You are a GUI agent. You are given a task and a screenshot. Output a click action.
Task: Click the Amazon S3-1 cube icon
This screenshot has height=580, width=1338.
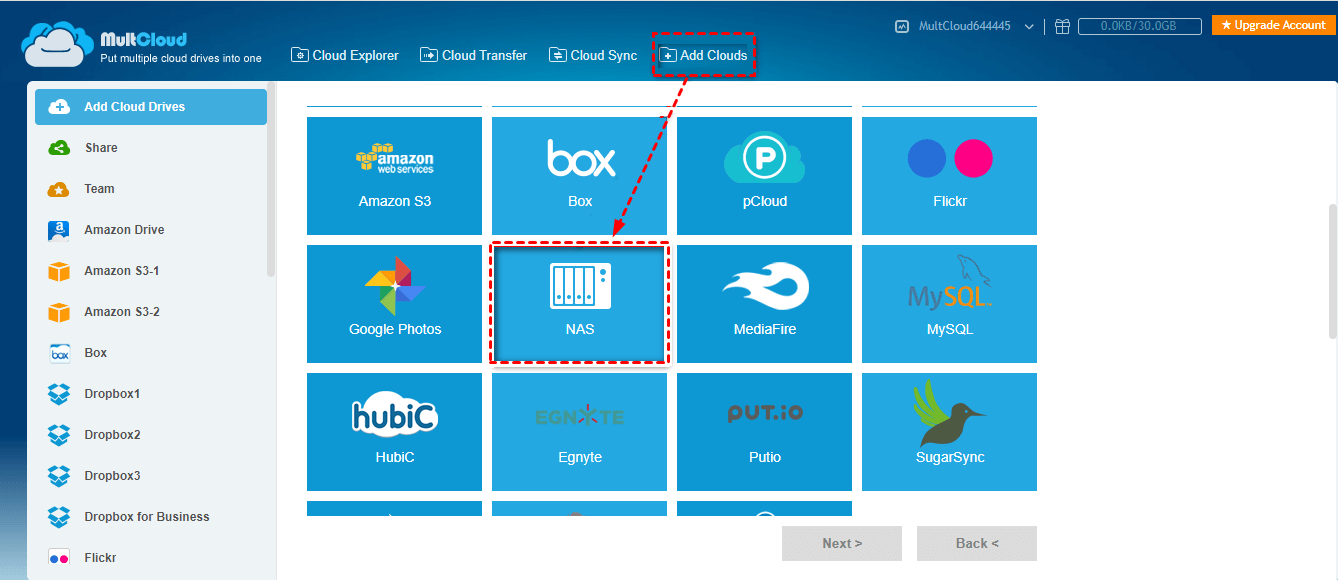click(x=59, y=271)
